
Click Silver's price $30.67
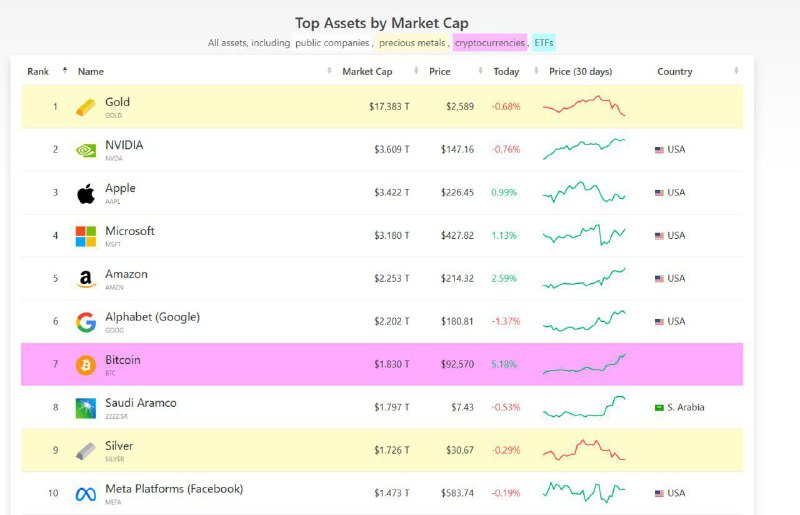coord(460,450)
